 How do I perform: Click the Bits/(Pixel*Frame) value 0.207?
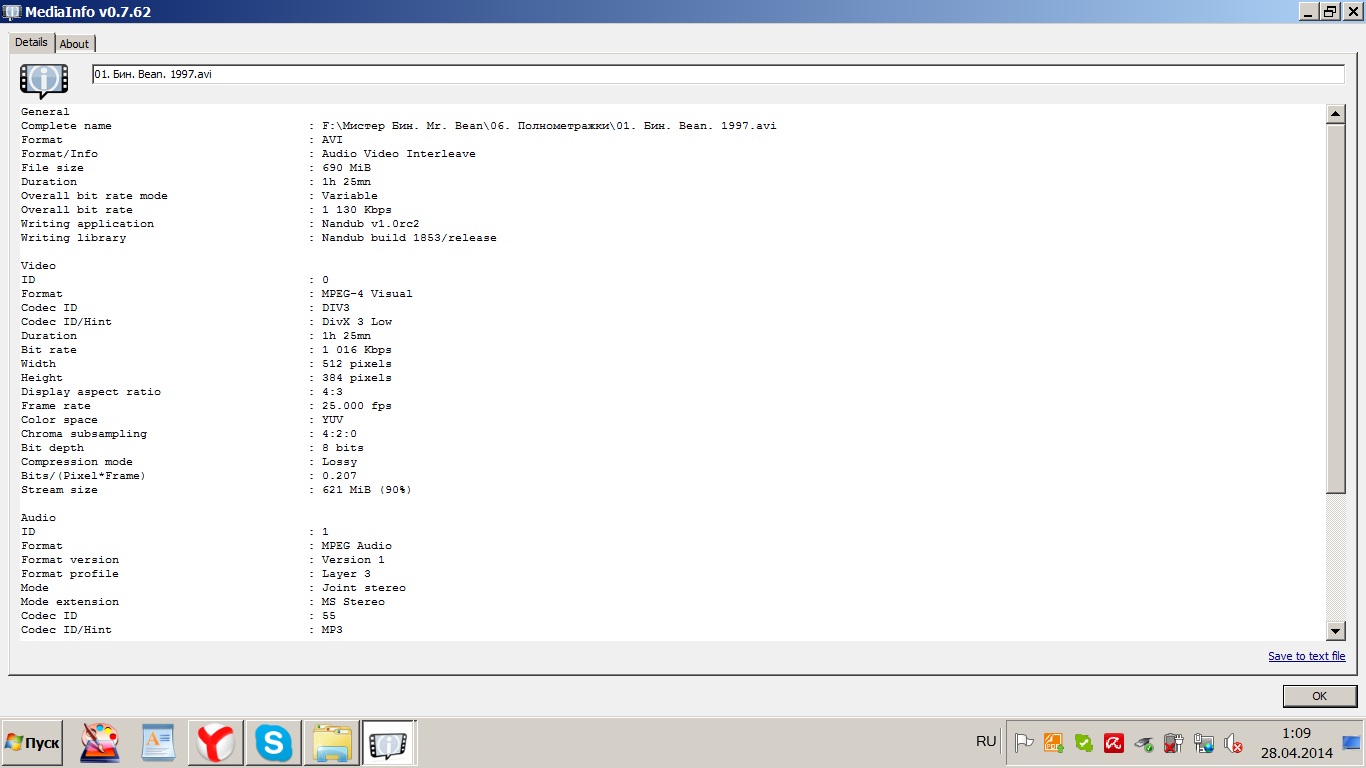pos(339,476)
